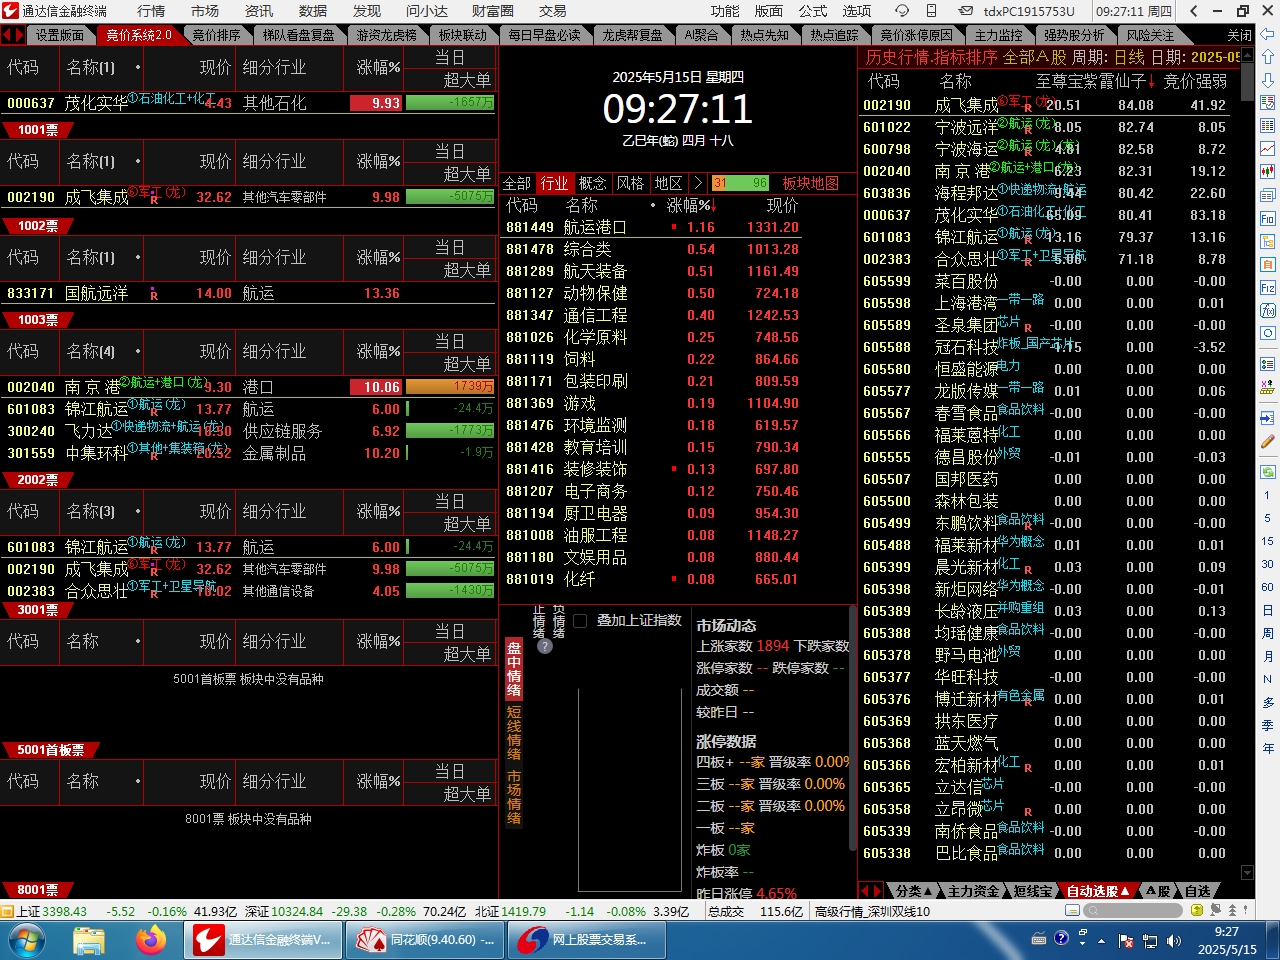Click the orange document icon in sidebar
The width and height of the screenshot is (1280, 960).
(x=1268, y=264)
